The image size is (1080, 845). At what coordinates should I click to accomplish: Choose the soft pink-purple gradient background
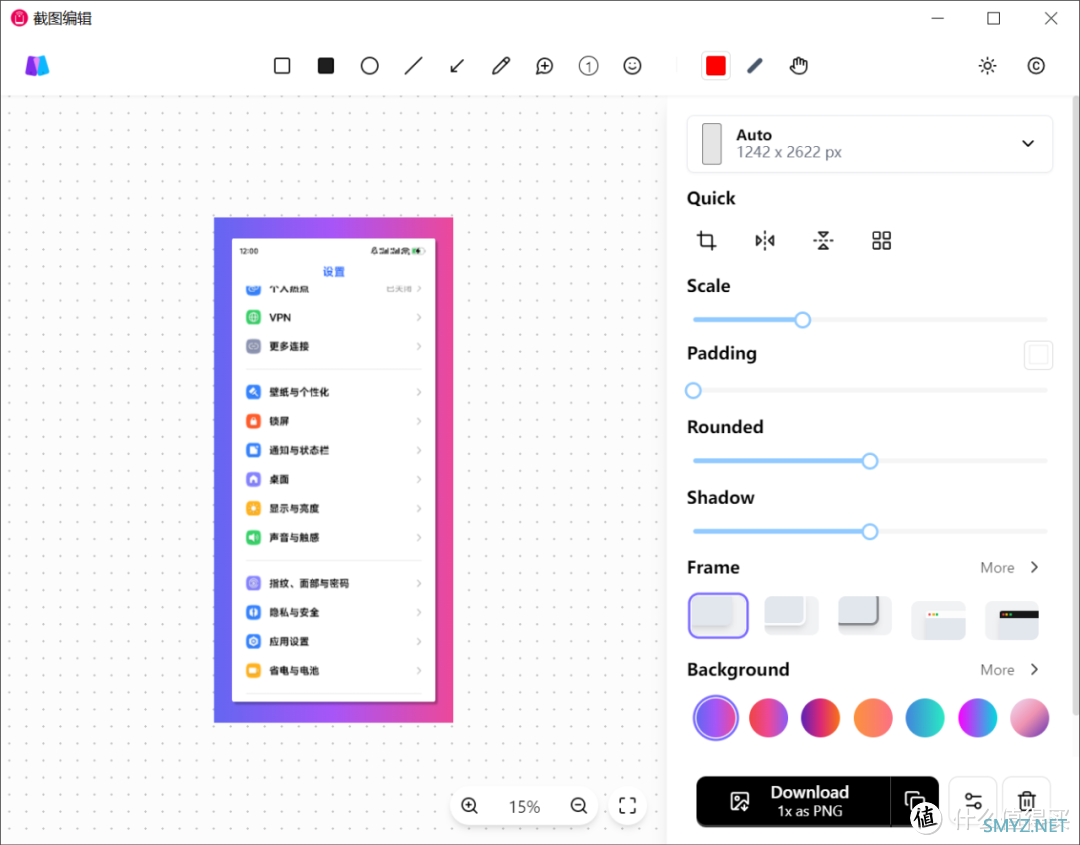point(1030,718)
